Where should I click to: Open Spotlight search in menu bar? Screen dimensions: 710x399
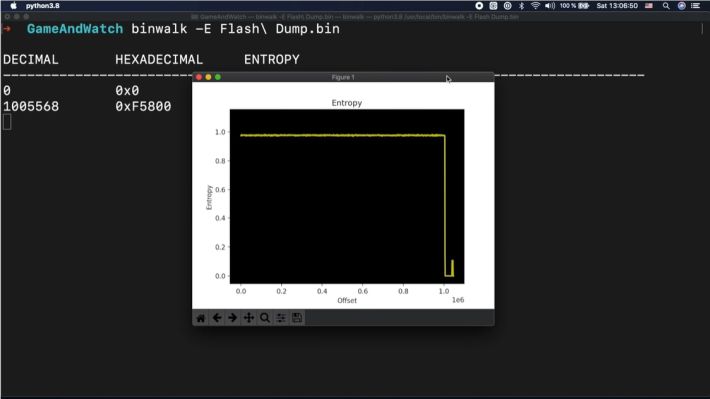point(666,6)
